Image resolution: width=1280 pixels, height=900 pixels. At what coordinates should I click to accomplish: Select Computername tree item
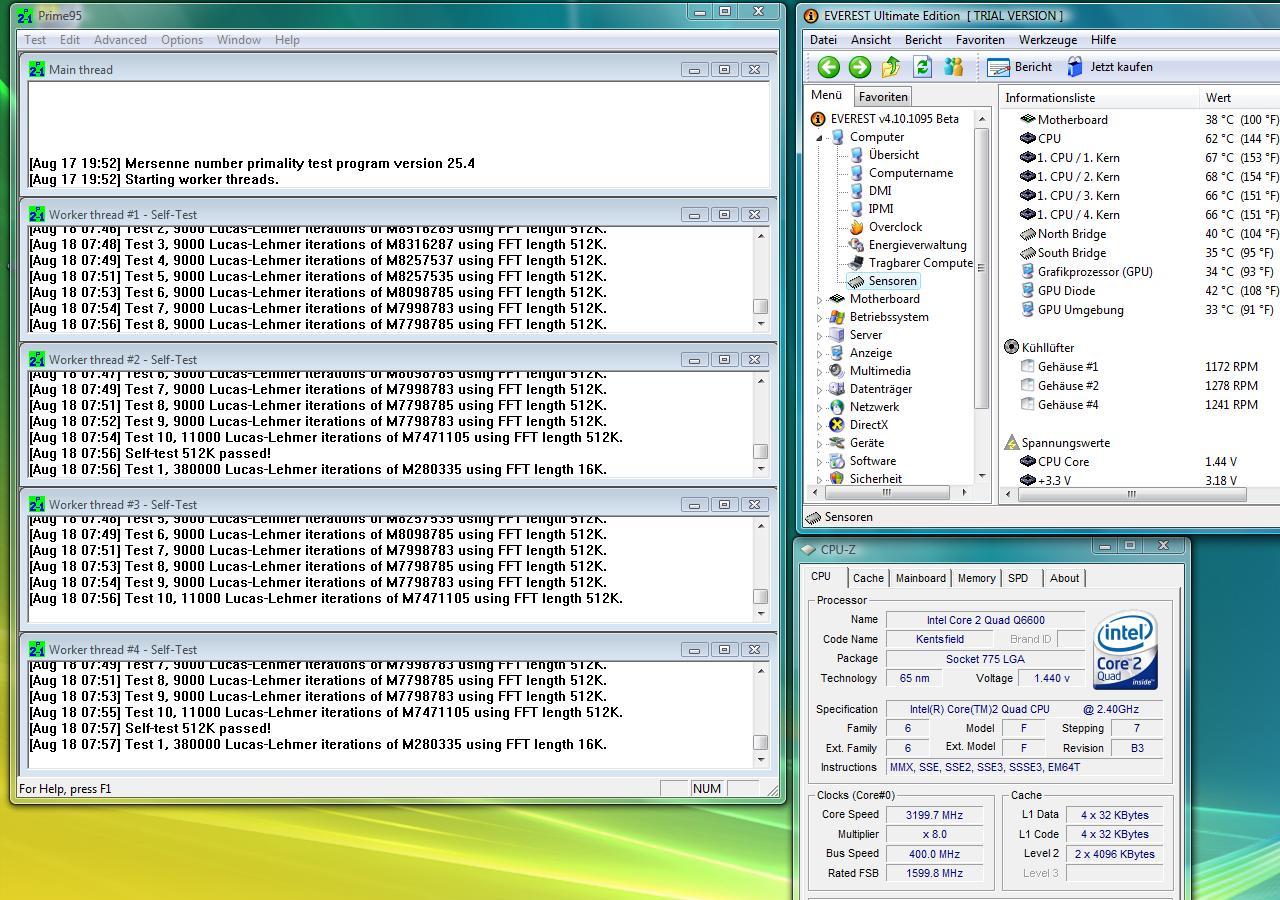[x=911, y=173]
